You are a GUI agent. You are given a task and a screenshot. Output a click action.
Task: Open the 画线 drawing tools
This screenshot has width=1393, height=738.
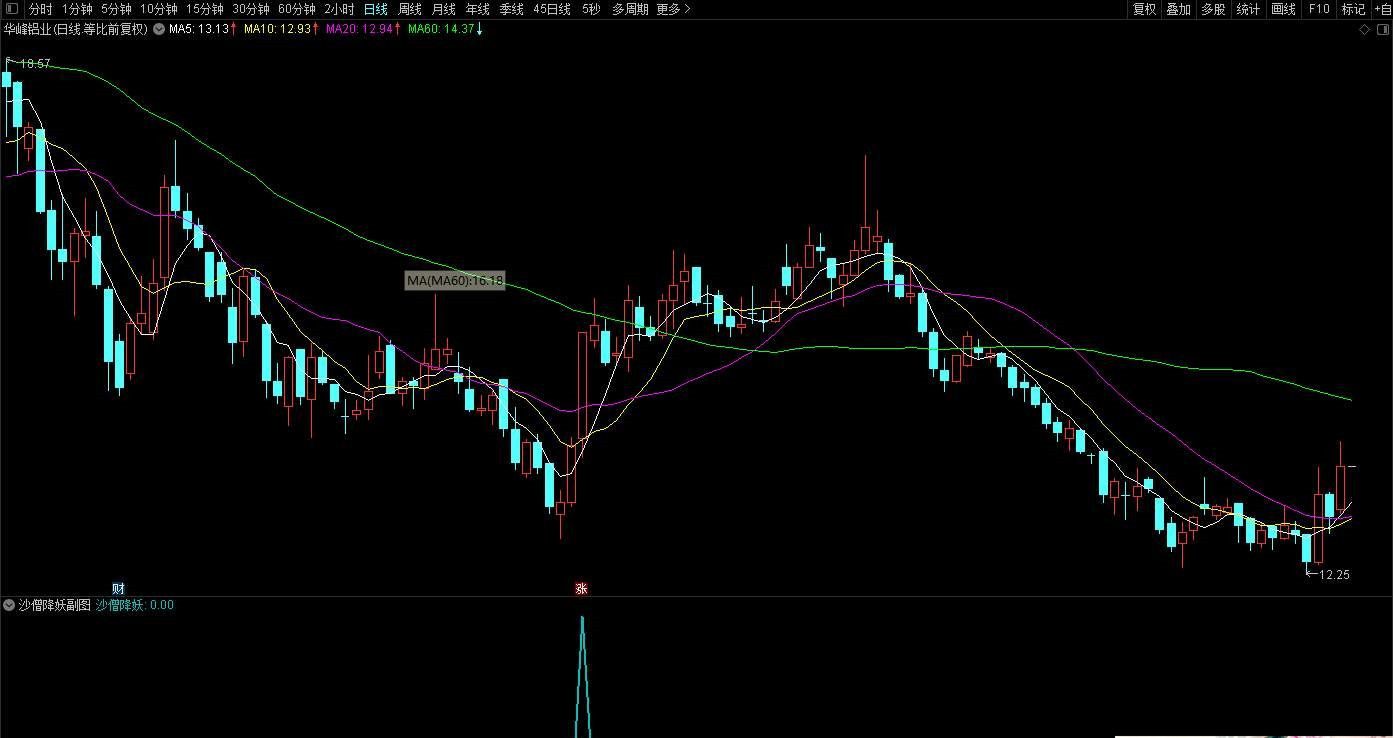click(x=1283, y=9)
